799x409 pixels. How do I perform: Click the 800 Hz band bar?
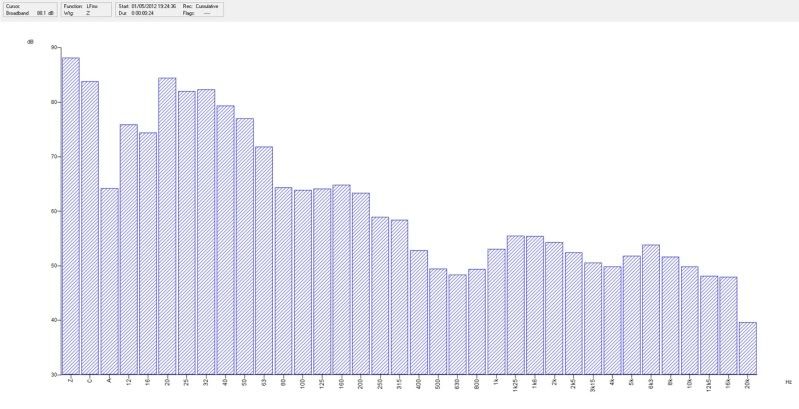tap(477, 322)
